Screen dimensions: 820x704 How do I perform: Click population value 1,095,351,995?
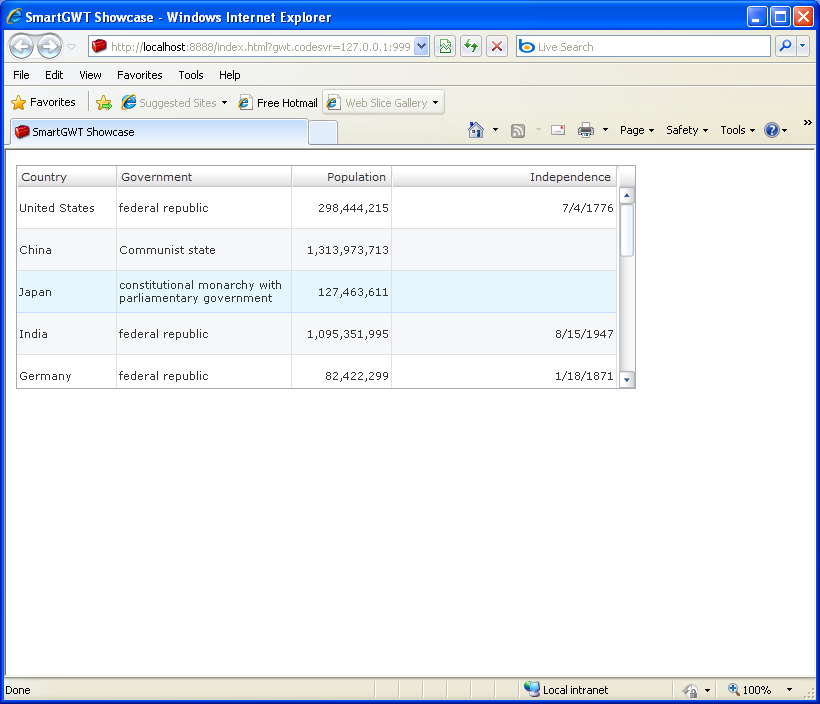pyautogui.click(x=348, y=334)
